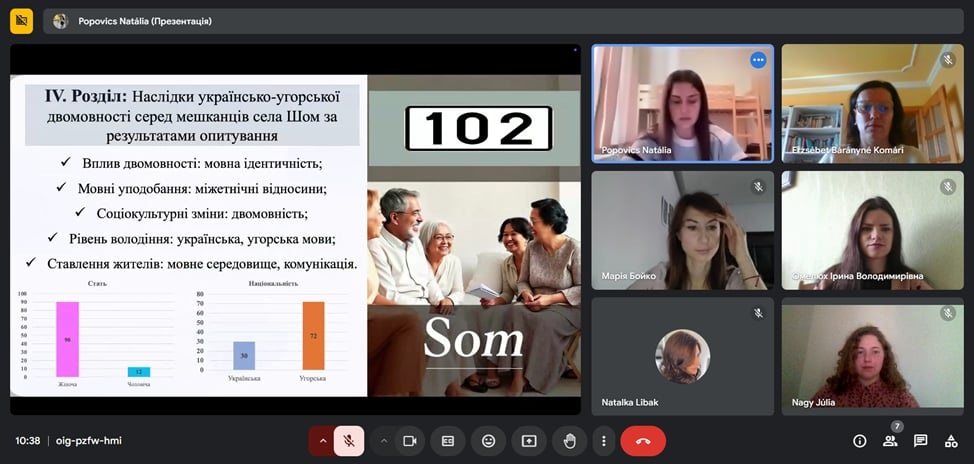Unmute the microphone
The height and width of the screenshot is (464, 974).
pos(349,441)
